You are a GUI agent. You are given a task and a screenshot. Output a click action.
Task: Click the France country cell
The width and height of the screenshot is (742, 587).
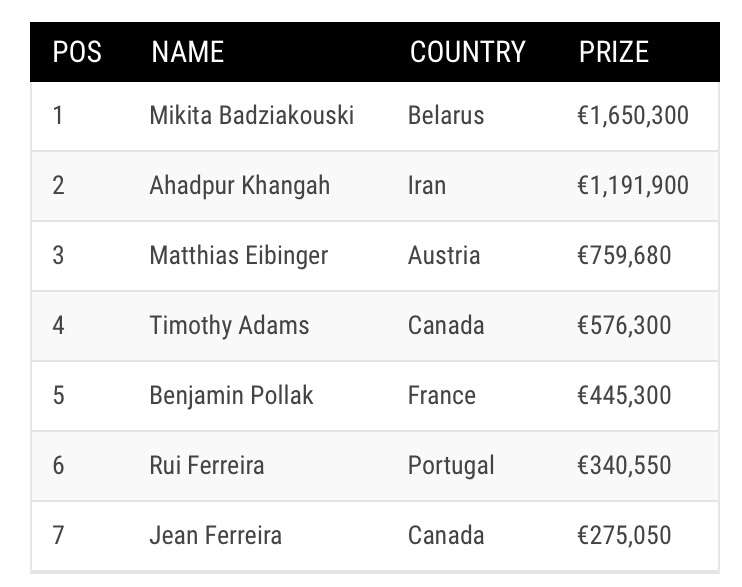(441, 396)
